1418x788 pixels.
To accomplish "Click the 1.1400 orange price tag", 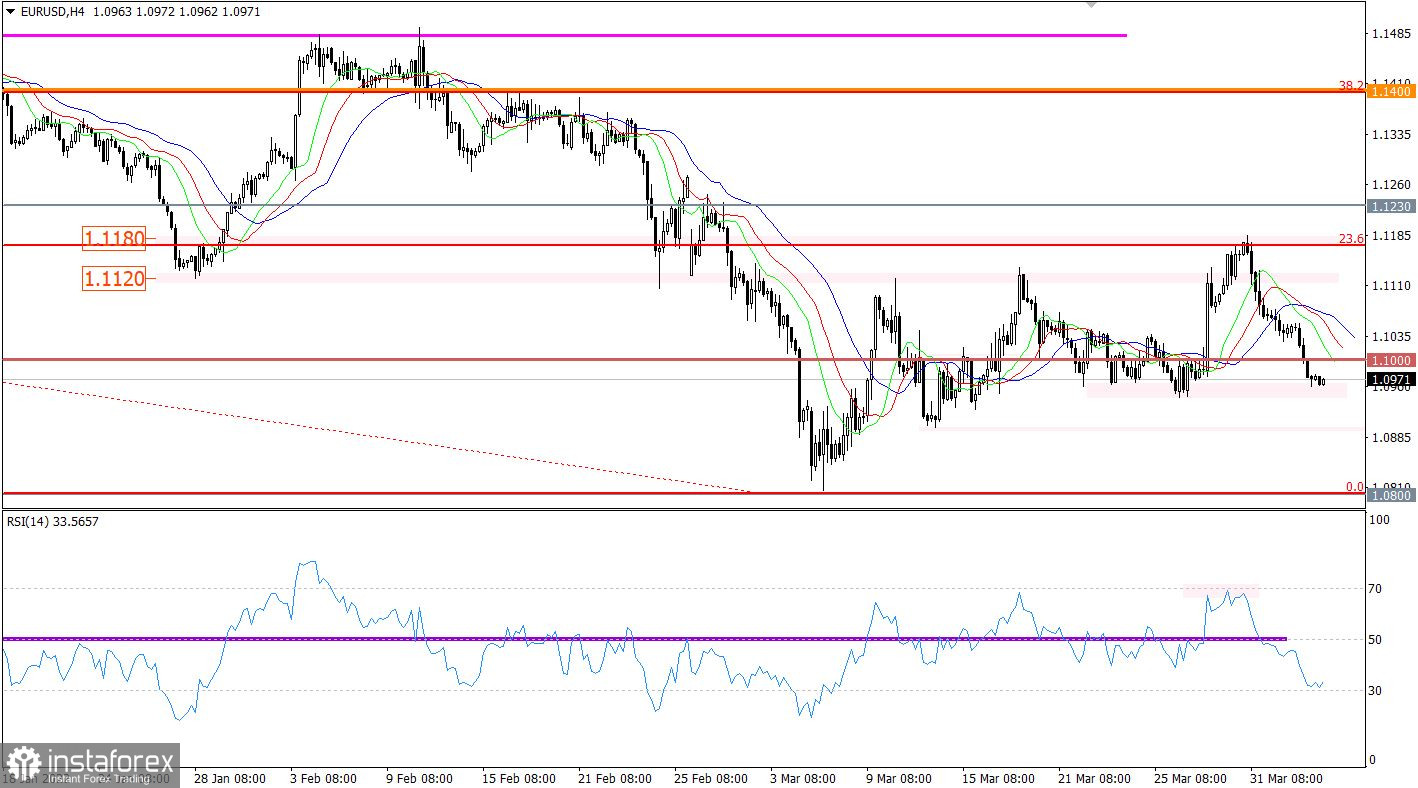I will (1391, 91).
